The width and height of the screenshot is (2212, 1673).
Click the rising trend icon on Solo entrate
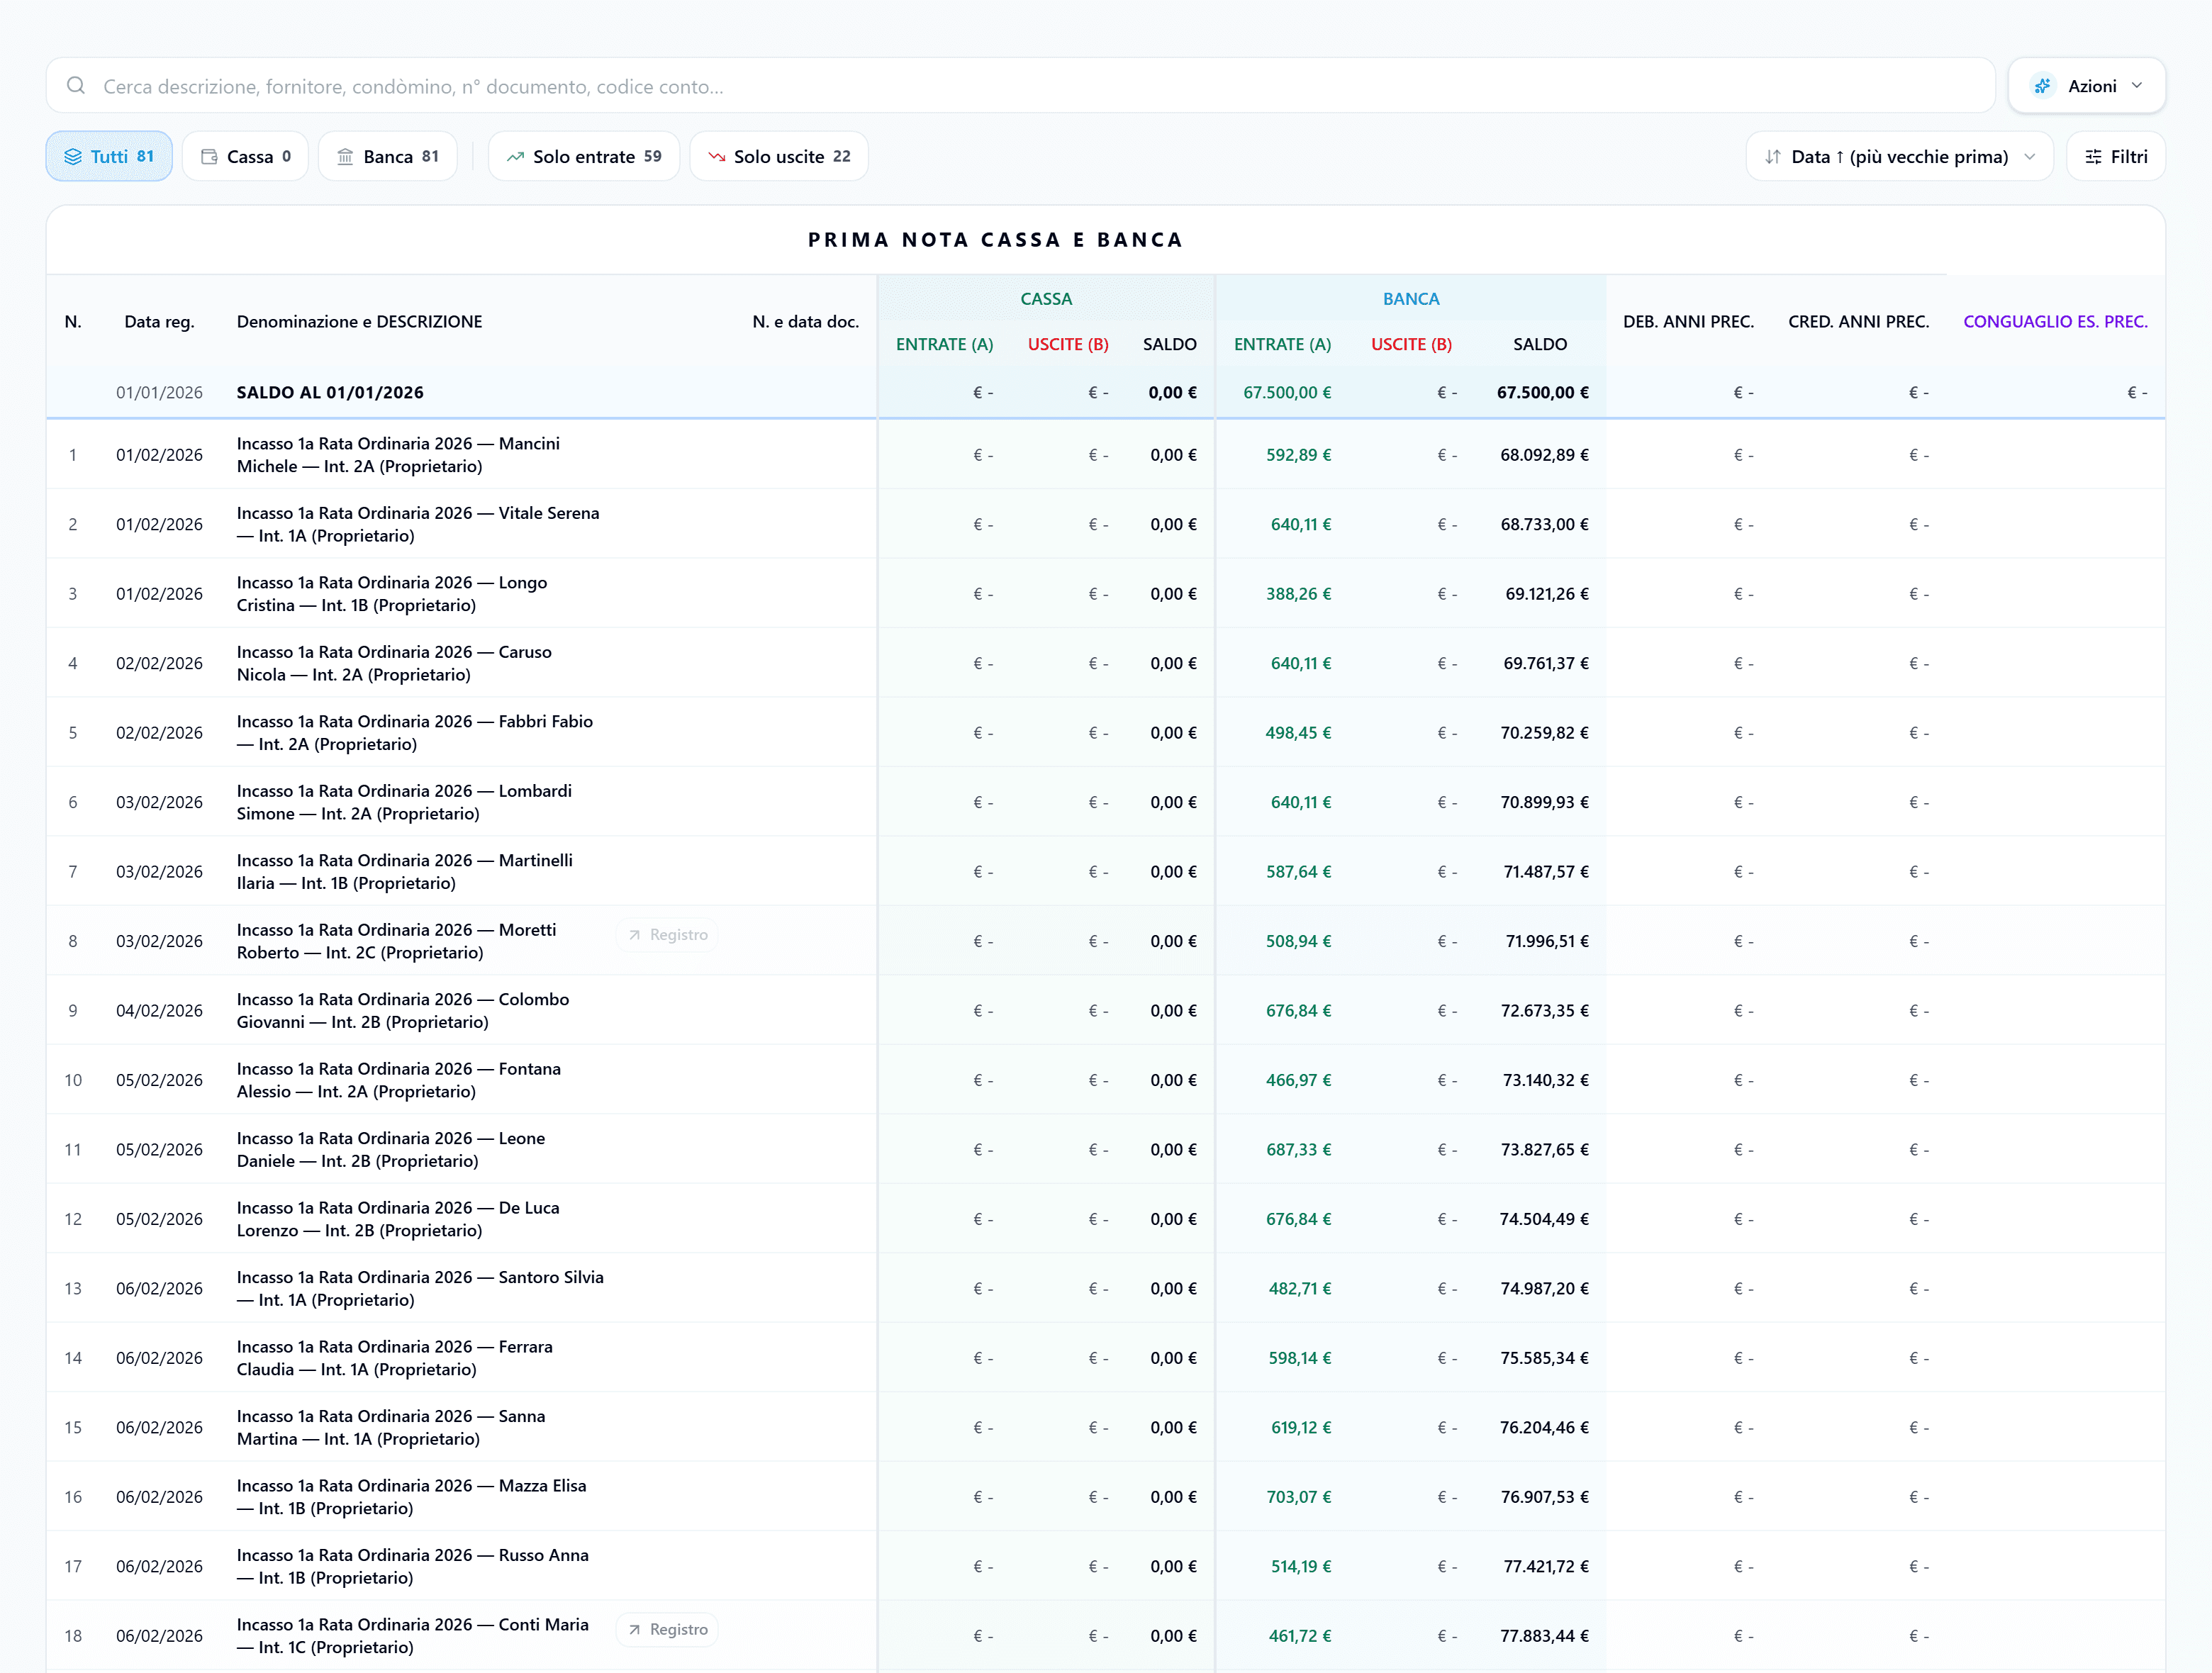[515, 157]
